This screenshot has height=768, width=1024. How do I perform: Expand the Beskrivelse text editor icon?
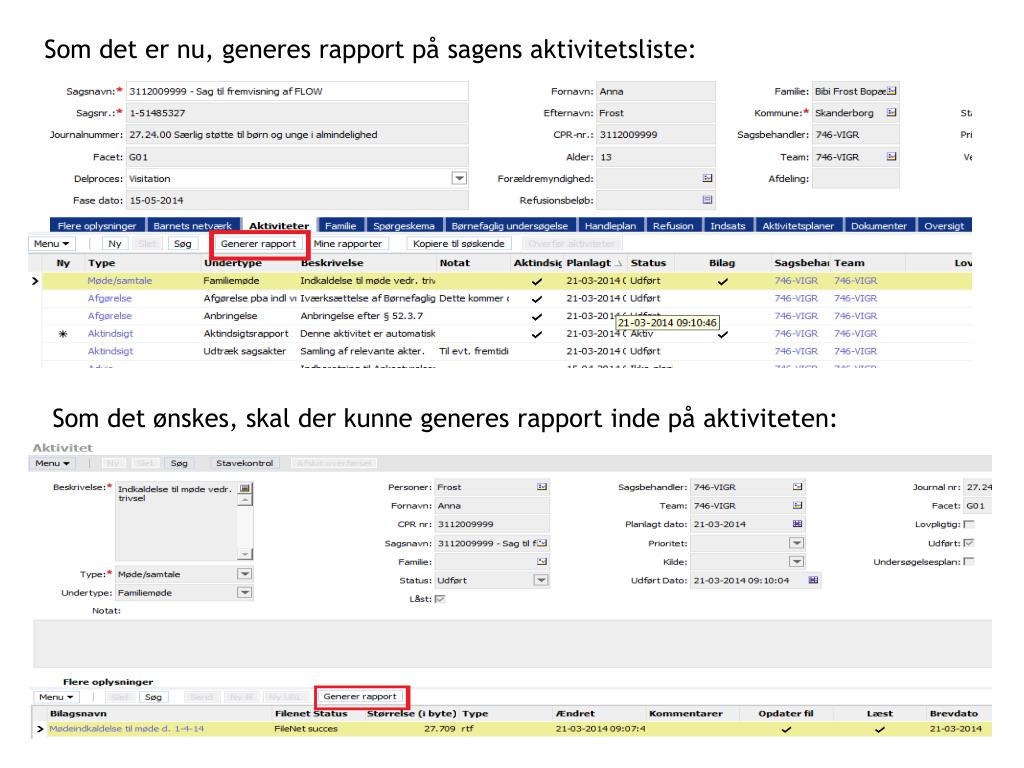tap(245, 488)
